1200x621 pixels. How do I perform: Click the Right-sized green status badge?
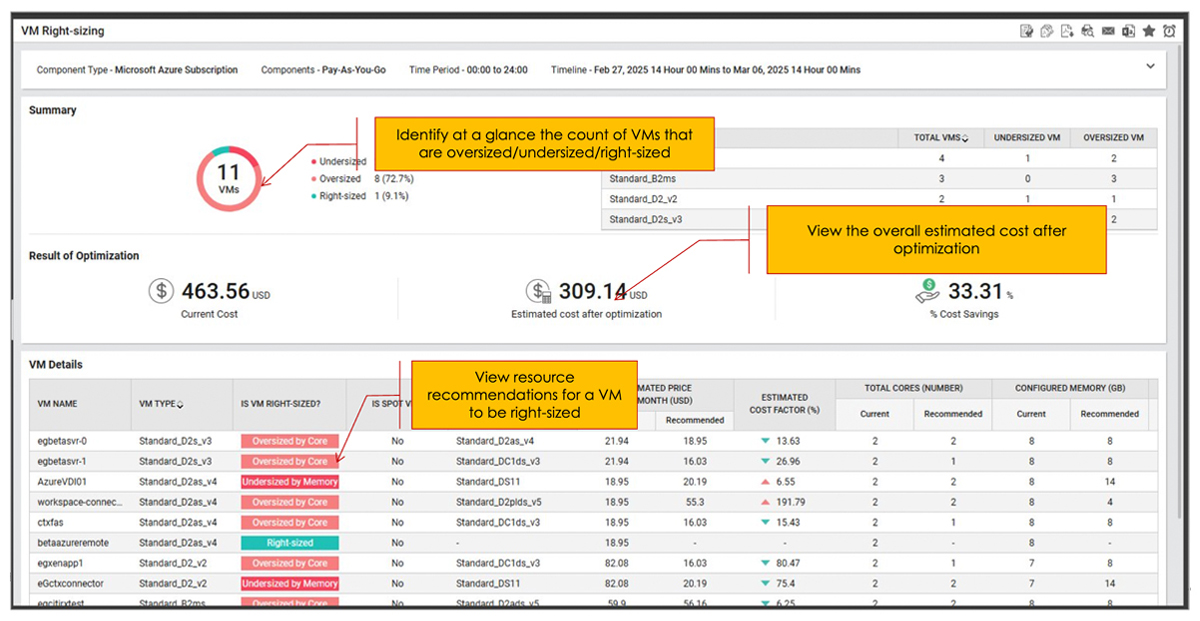point(289,543)
